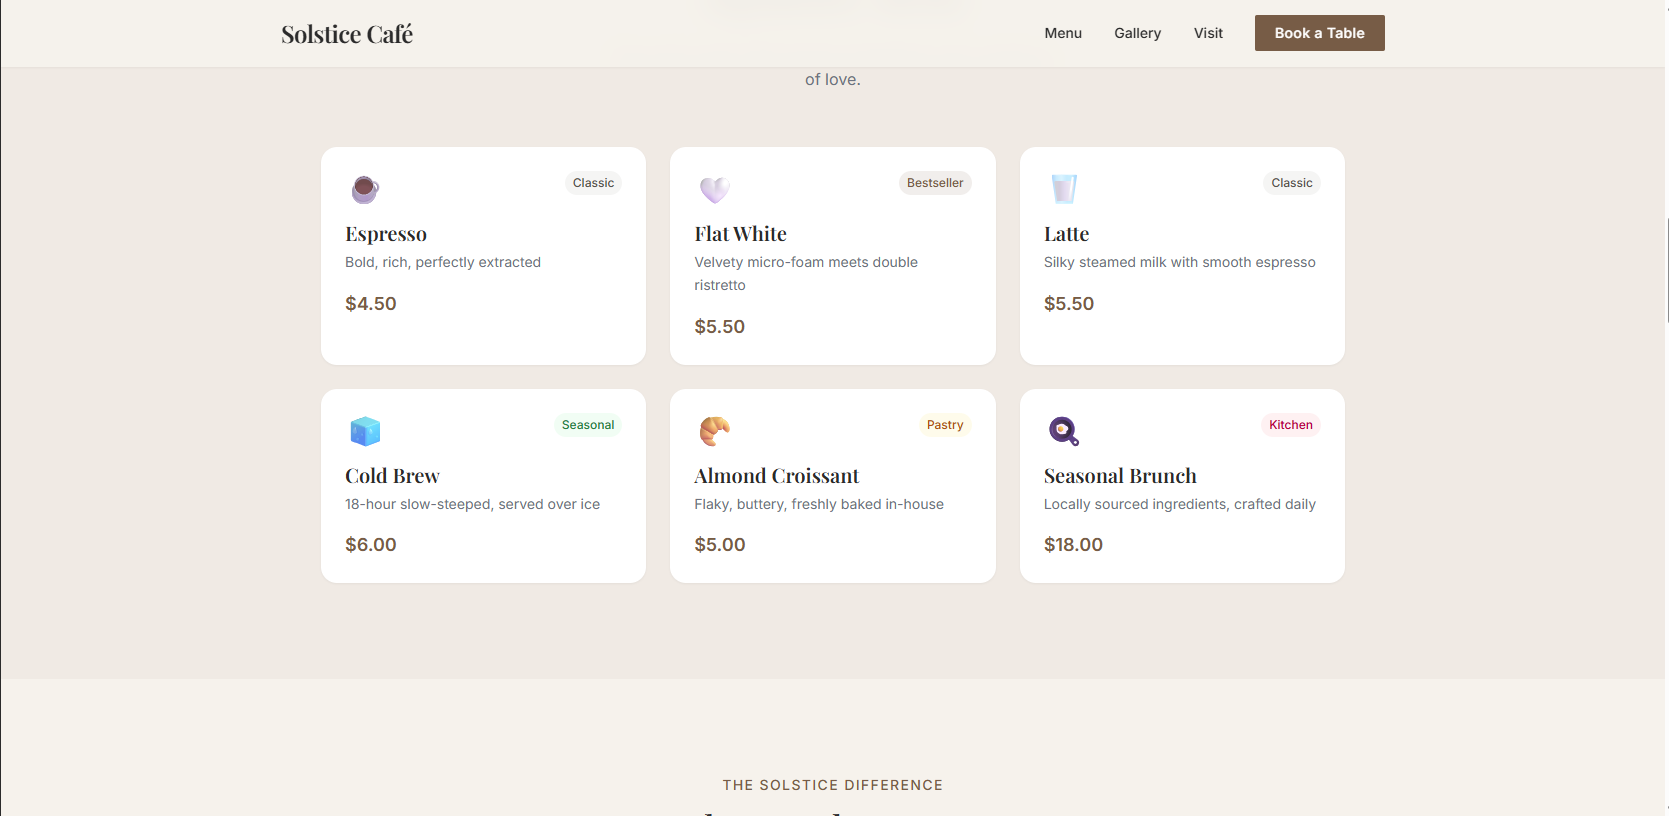Click the Classic badge on Espresso card
The image size is (1669, 816).
point(593,183)
